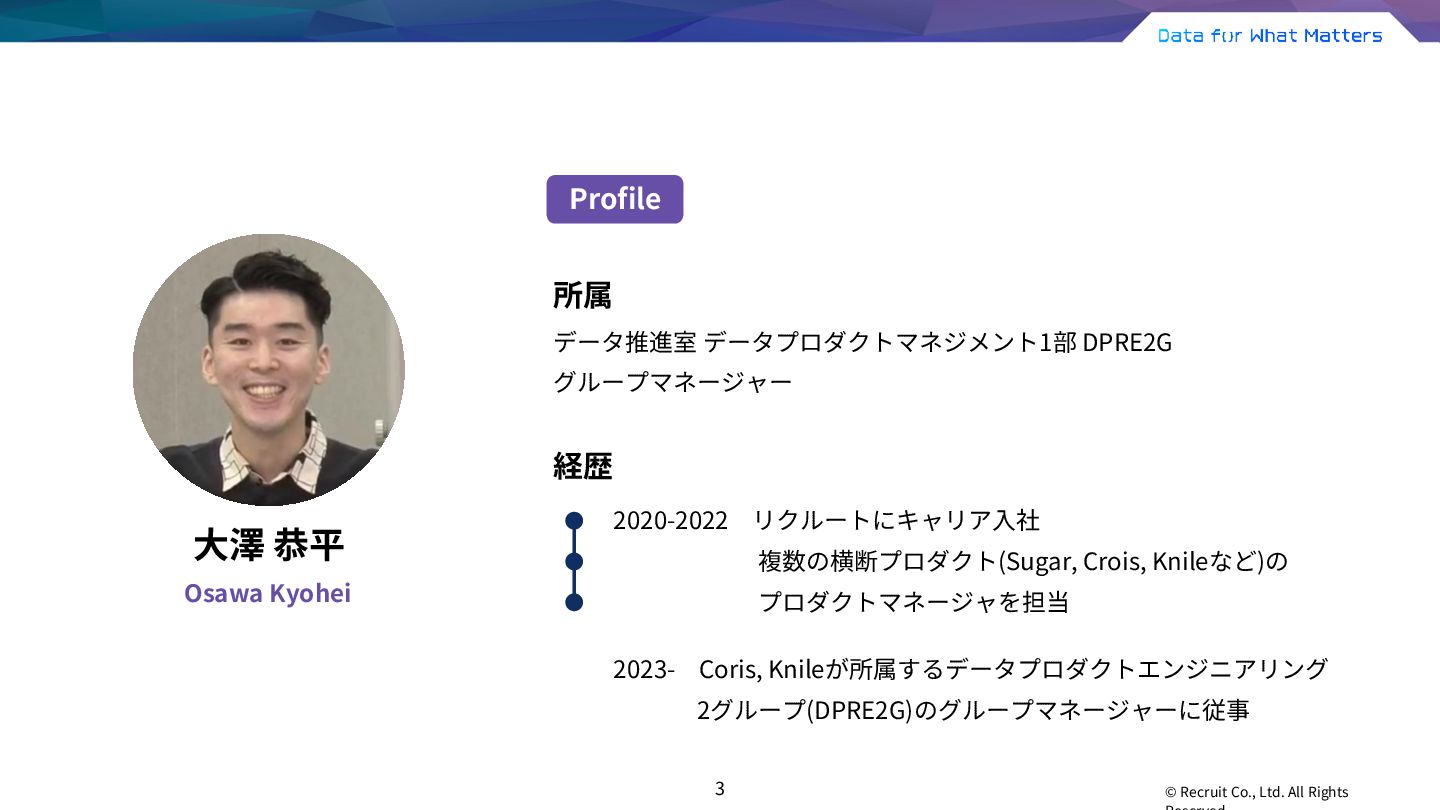Click the middle timeline dot
Viewport: 1440px width, 810px height.
[x=574, y=561]
